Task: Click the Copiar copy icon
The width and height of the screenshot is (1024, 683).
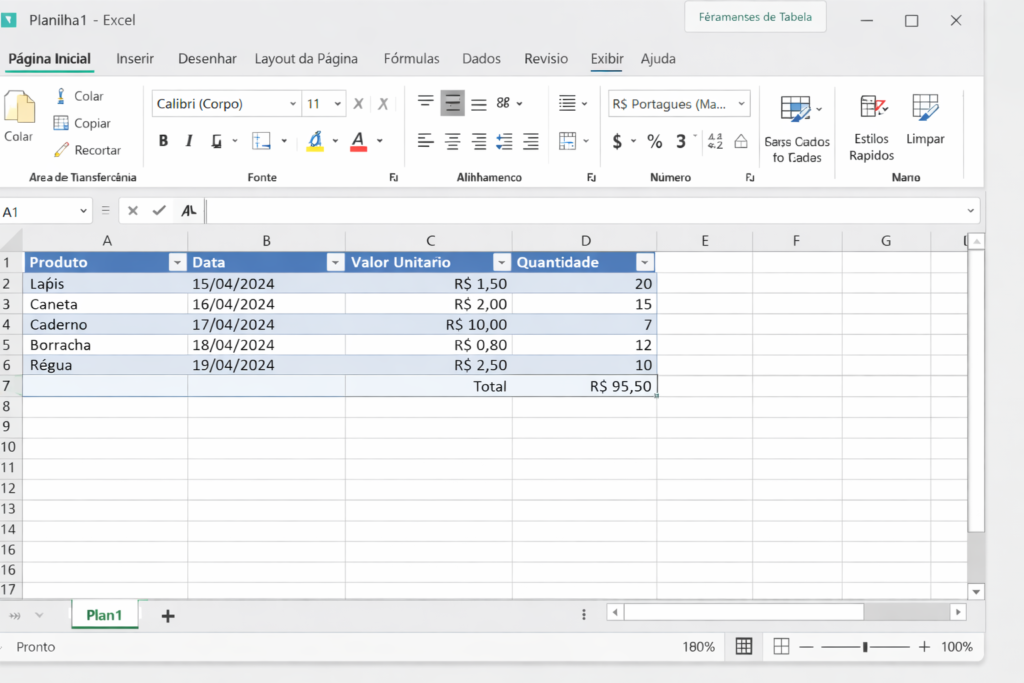Action: [61, 123]
